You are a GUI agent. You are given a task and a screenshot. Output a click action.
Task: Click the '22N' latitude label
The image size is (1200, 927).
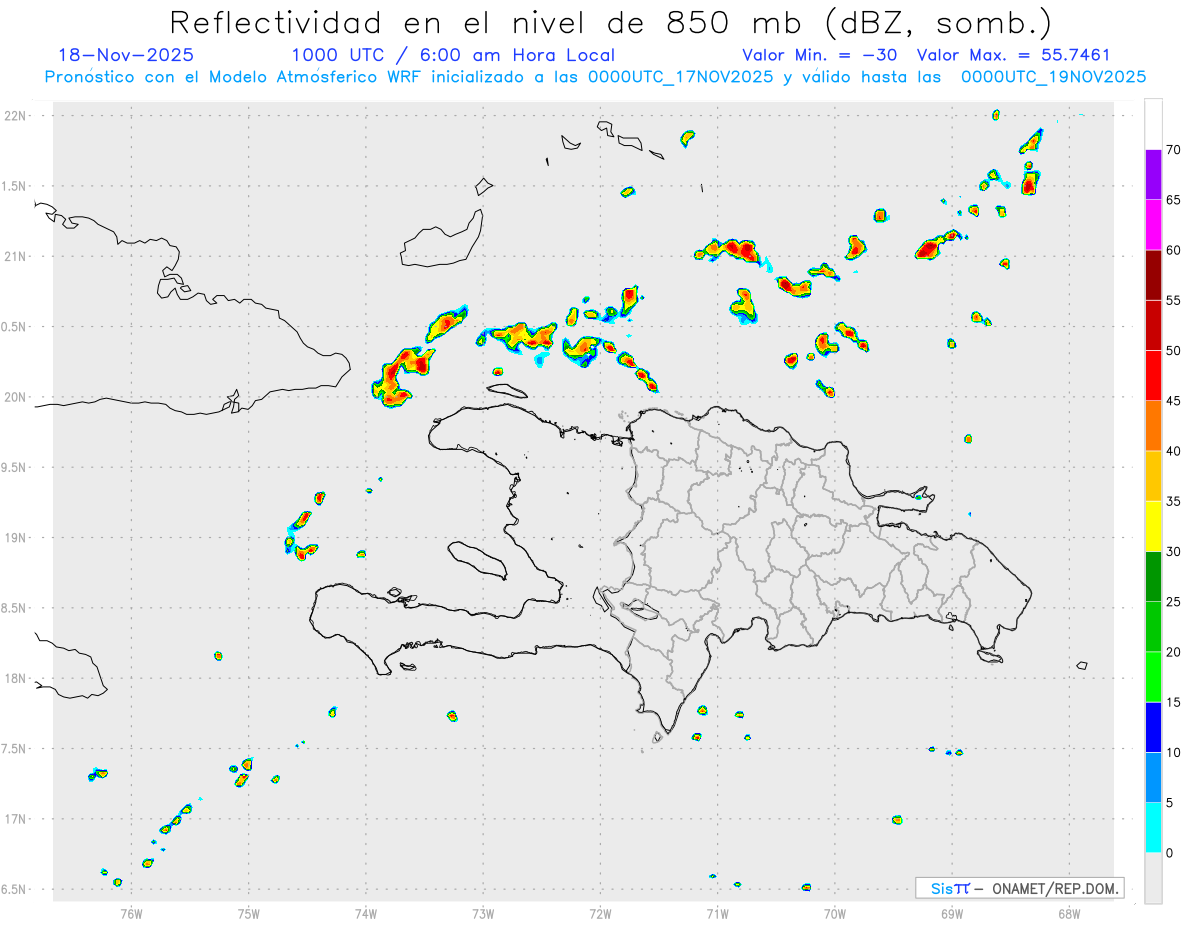point(16,116)
